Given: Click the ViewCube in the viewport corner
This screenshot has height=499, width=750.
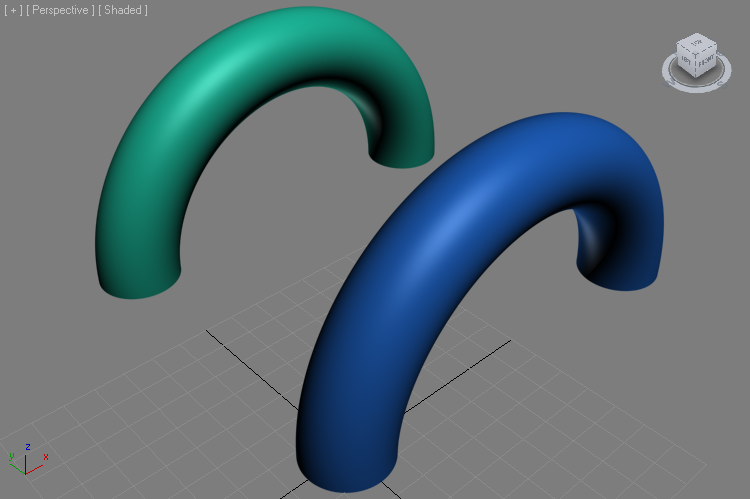Looking at the screenshot, I should 696,55.
